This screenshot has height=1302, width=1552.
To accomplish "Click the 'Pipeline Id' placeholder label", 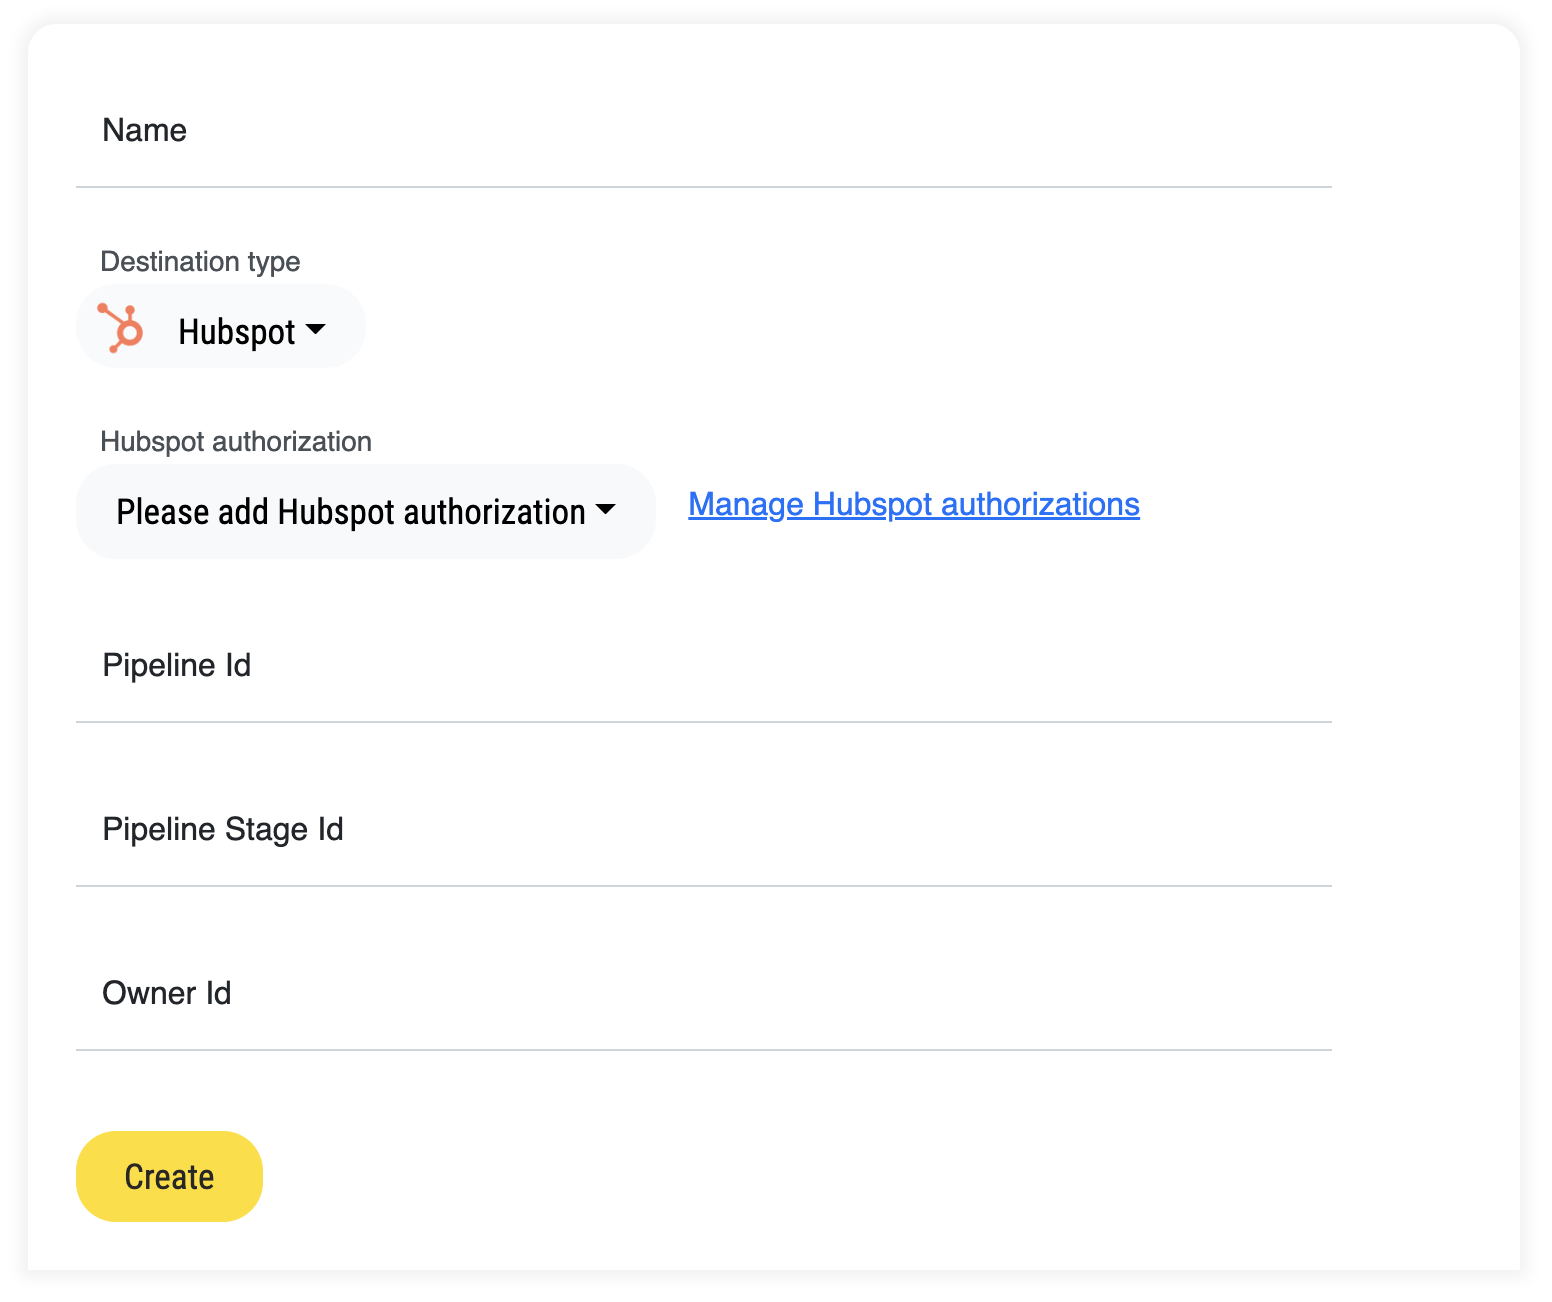I will point(176,666).
